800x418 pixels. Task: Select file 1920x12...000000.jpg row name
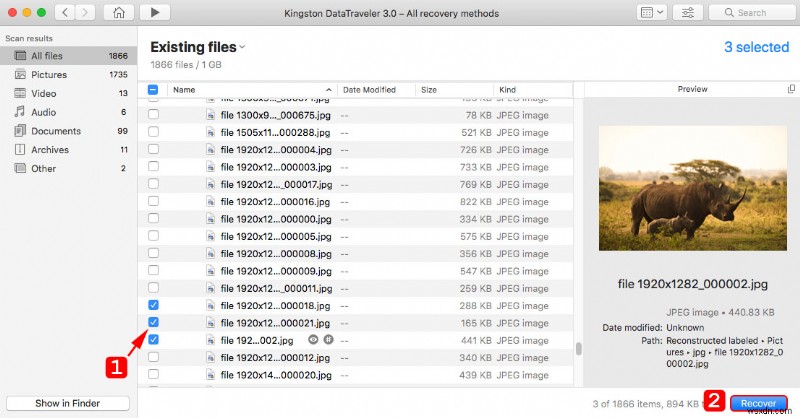[x=276, y=219]
